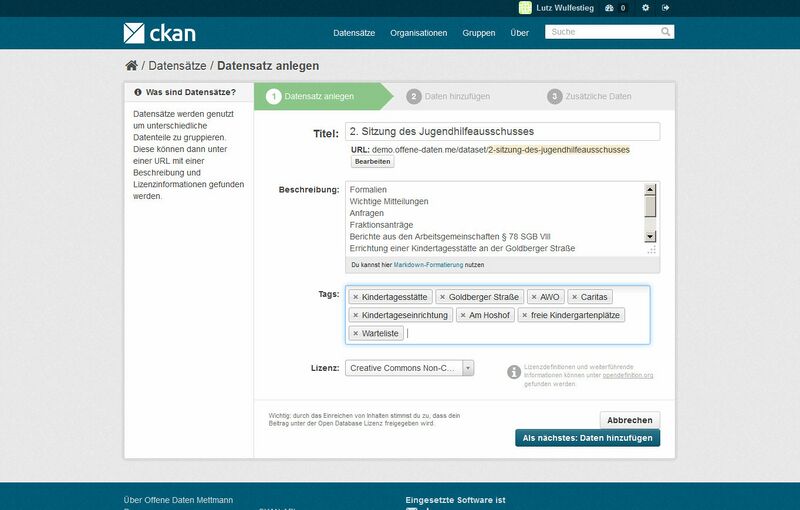Click the search magnifier icon
This screenshot has width=800, height=510.
coord(667,32)
